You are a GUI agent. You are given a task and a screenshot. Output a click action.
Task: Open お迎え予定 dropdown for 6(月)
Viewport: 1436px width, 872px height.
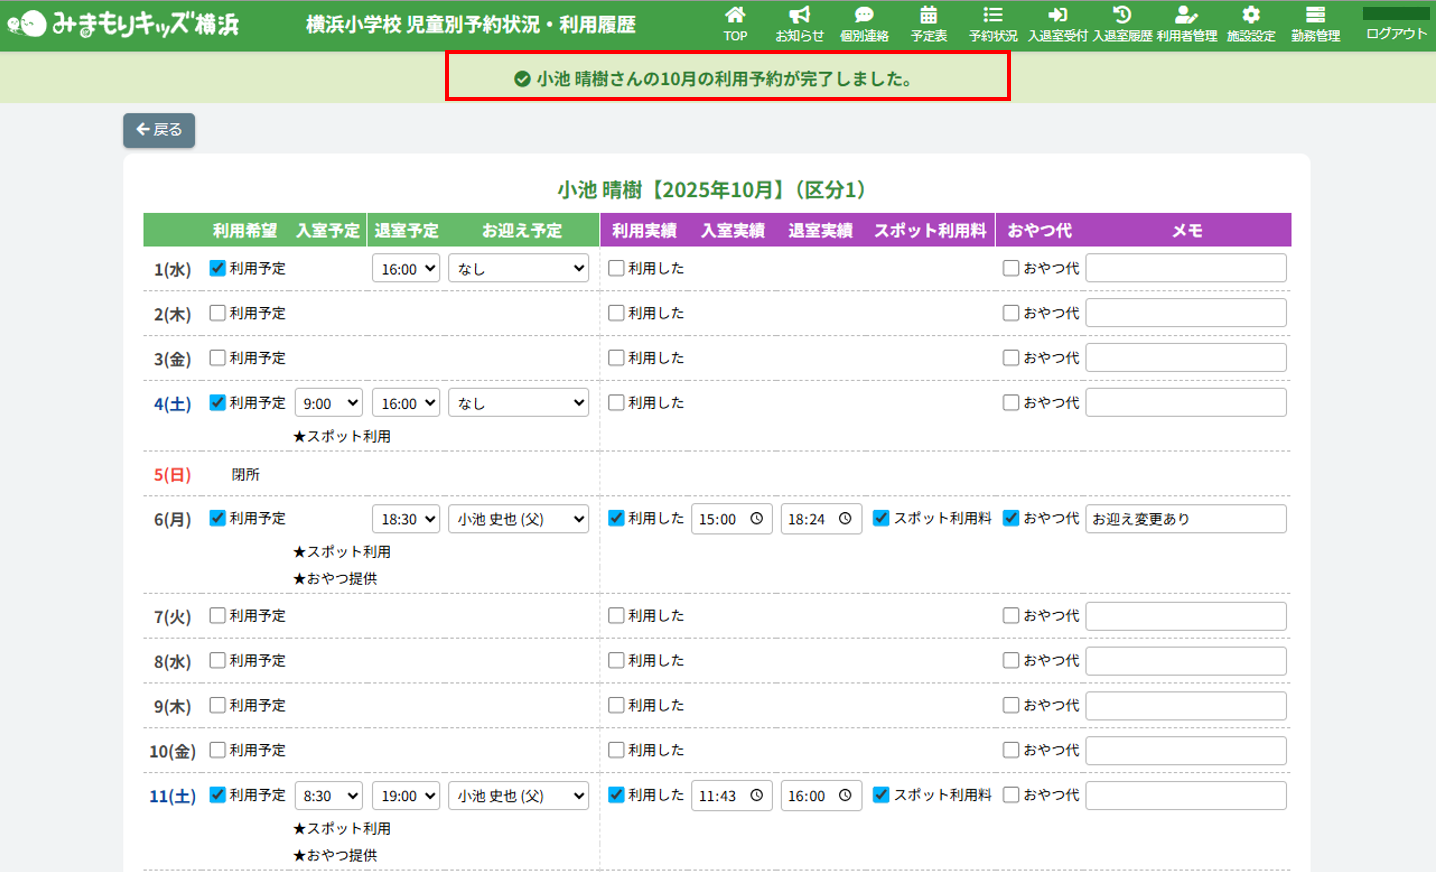(518, 519)
